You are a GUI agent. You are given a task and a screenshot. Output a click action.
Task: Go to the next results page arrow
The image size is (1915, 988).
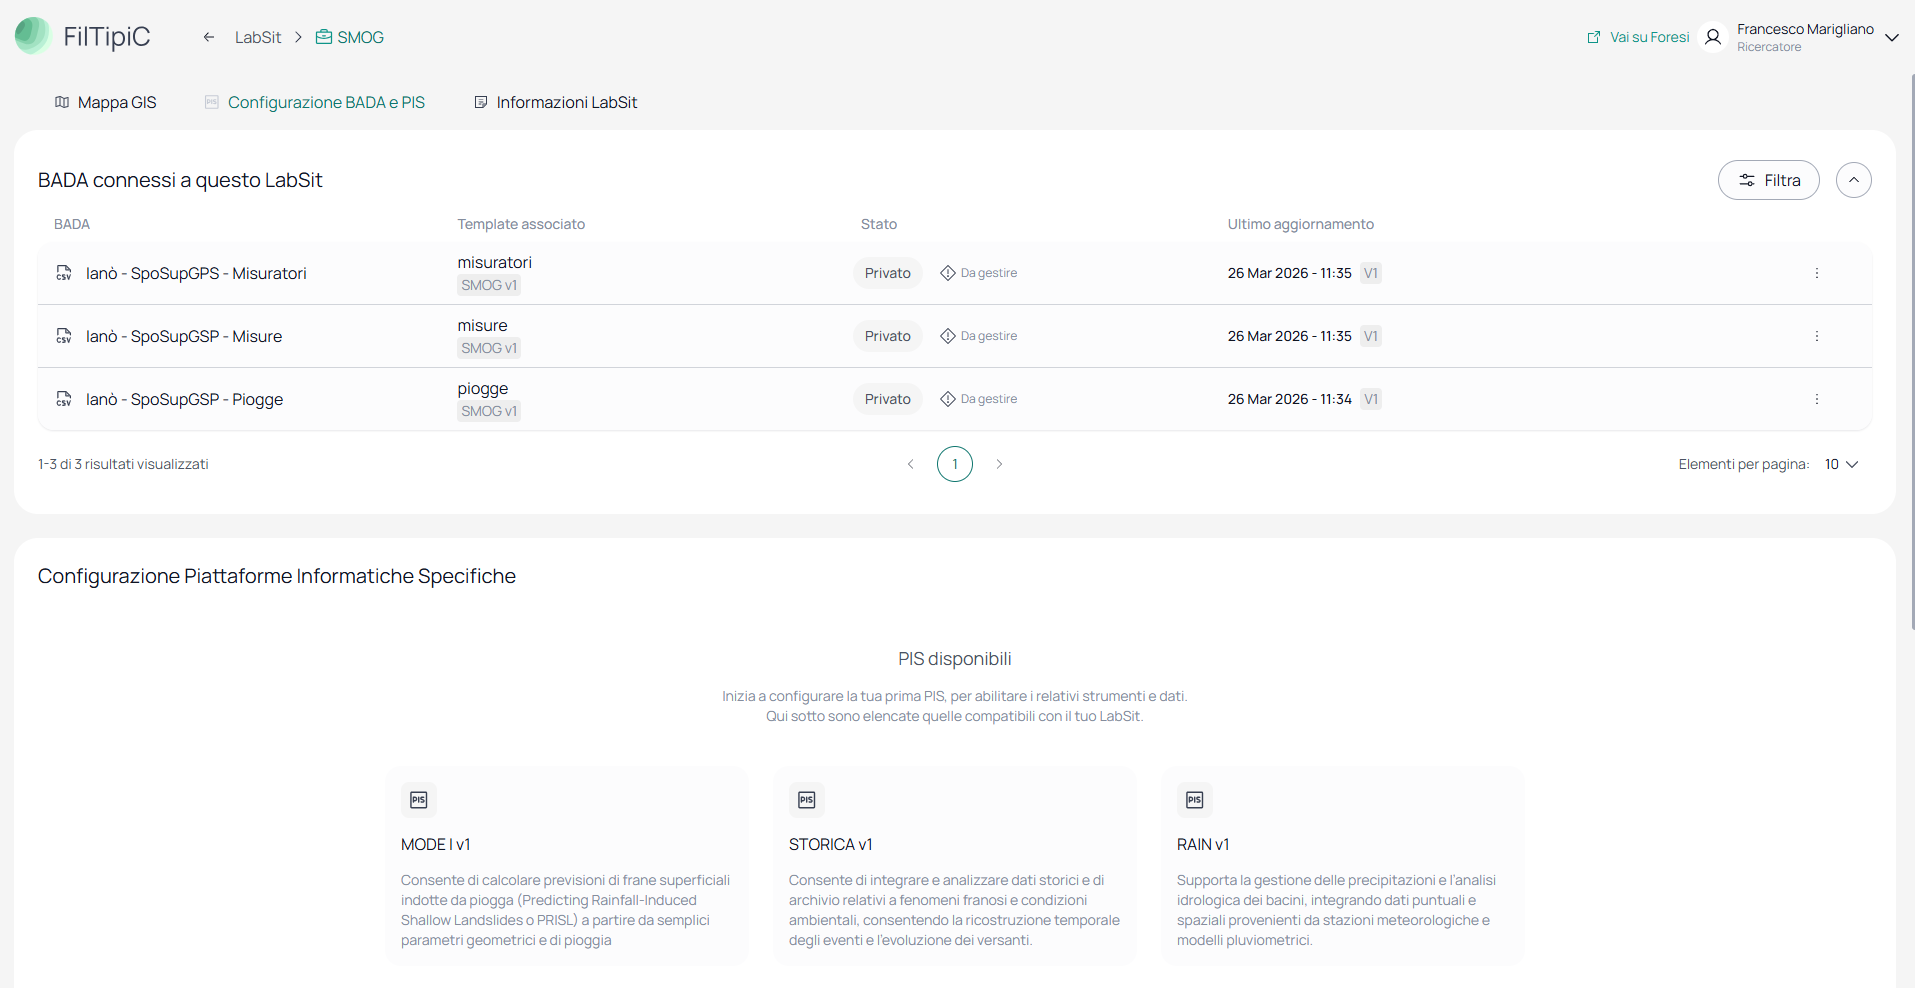click(x=999, y=464)
